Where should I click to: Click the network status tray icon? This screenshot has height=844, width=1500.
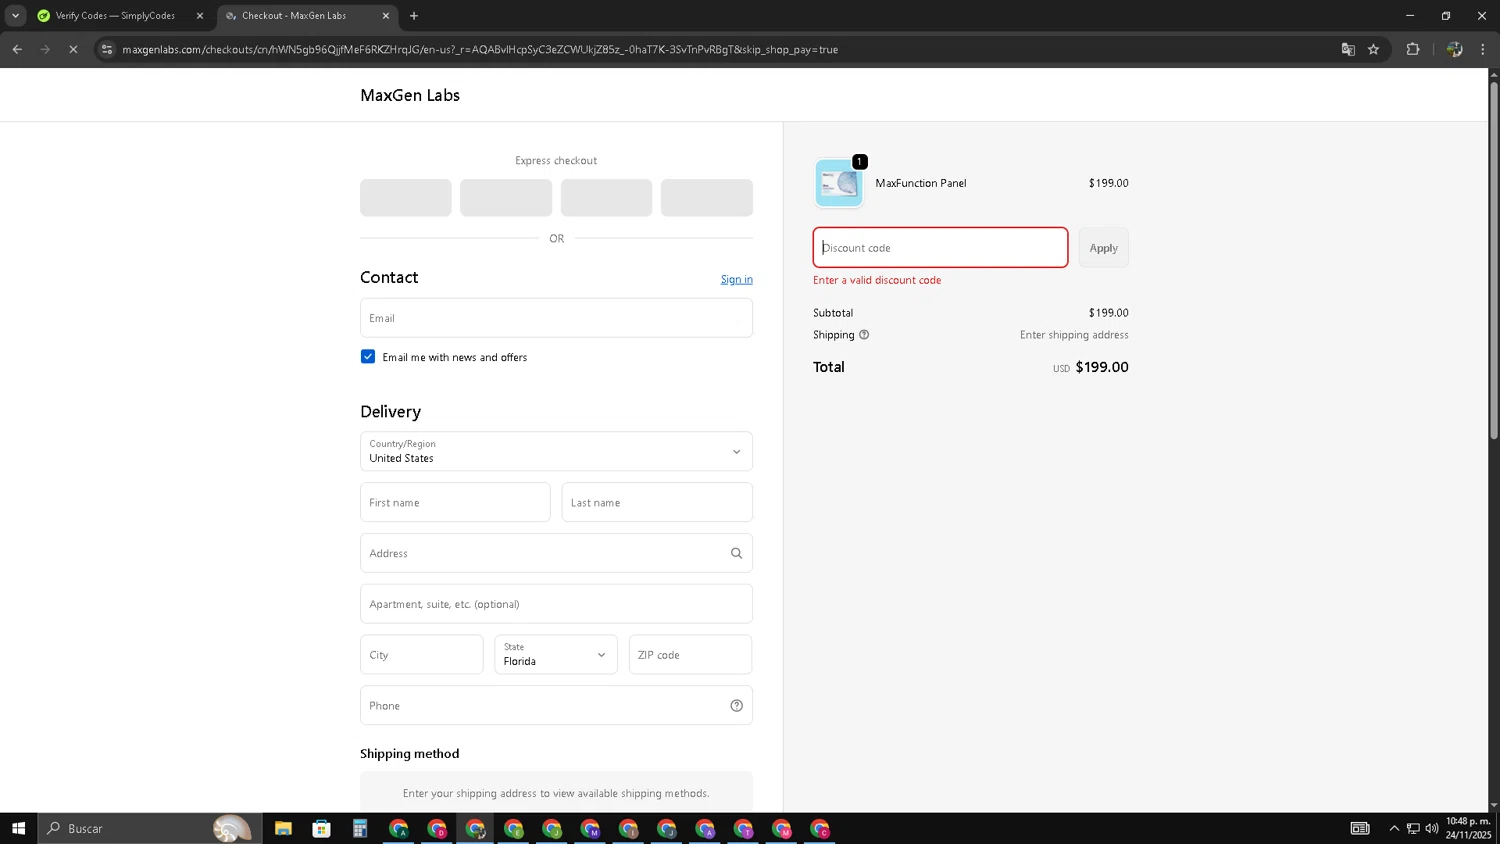[1413, 828]
